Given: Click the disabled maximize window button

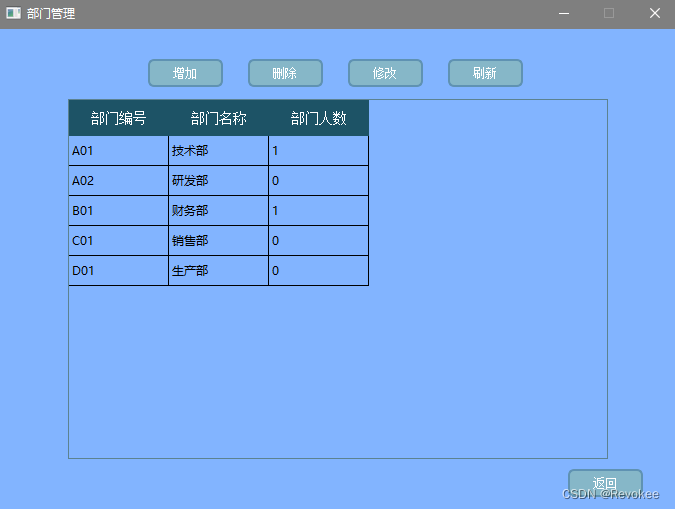Looking at the screenshot, I should pos(609,14).
